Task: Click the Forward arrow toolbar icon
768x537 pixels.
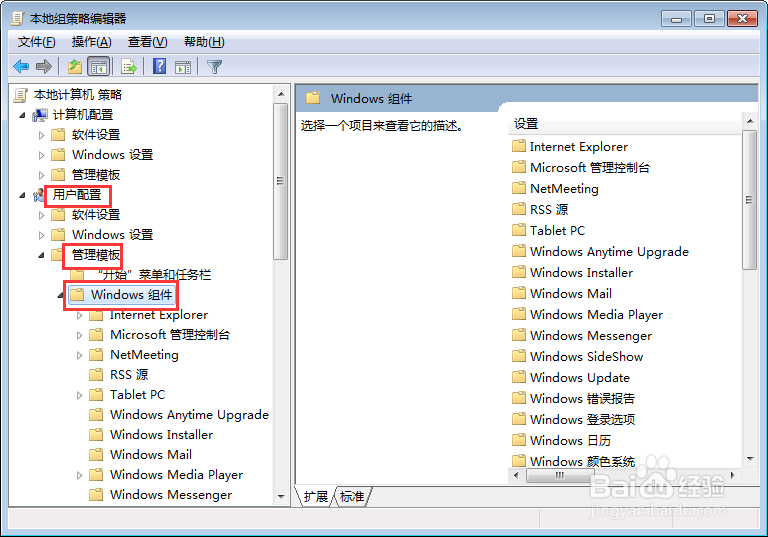Action: 44,66
